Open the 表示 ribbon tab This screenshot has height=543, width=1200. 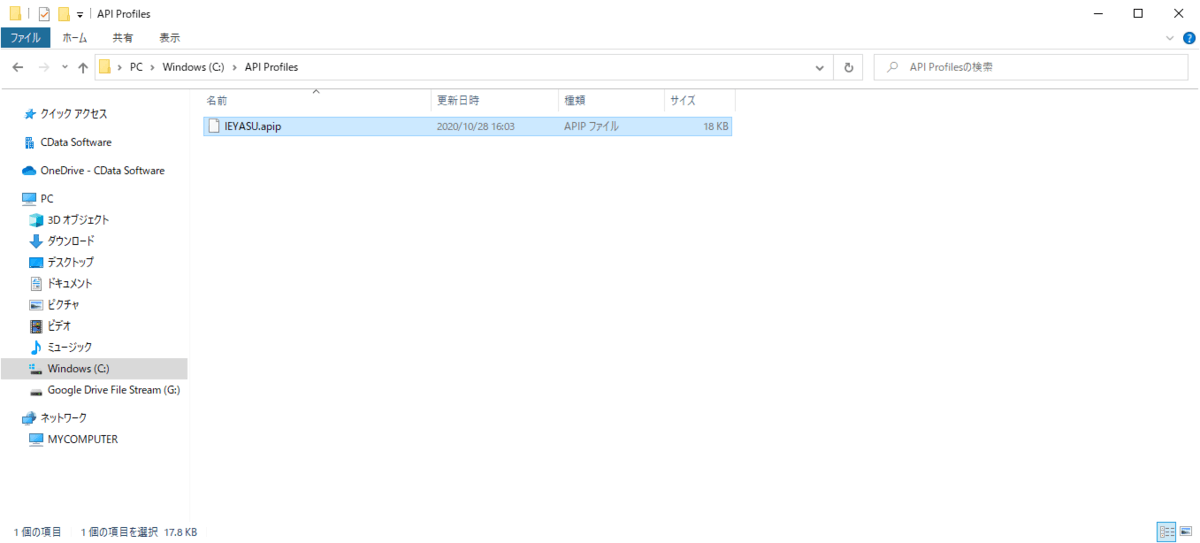coord(169,38)
